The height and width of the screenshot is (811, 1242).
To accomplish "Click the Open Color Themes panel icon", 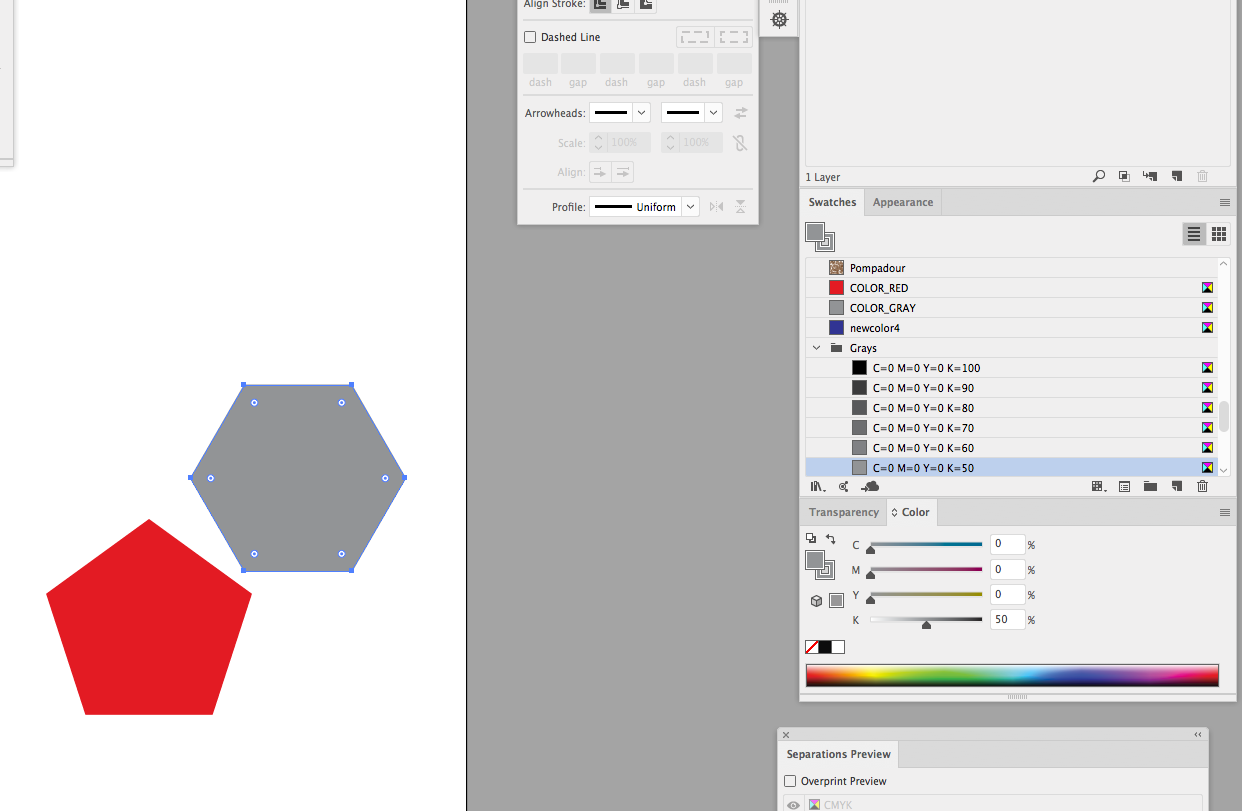I will coord(844,486).
